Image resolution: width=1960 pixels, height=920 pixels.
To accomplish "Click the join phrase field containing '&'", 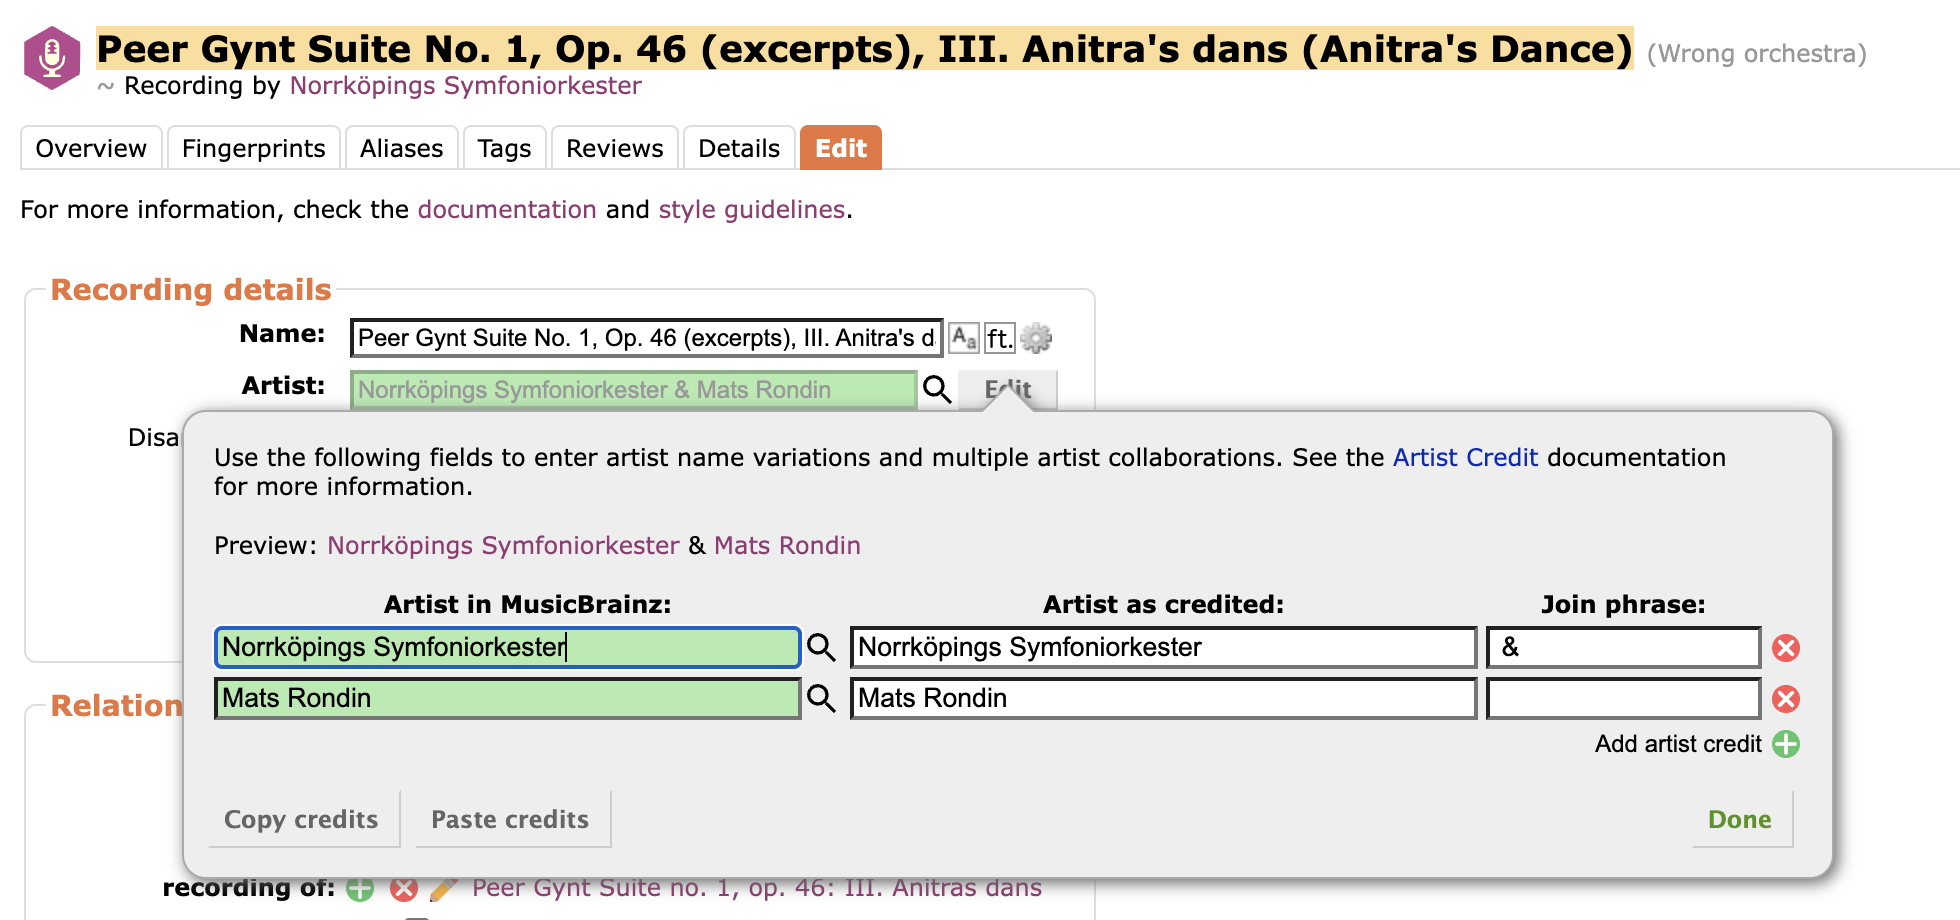I will [x=1623, y=648].
